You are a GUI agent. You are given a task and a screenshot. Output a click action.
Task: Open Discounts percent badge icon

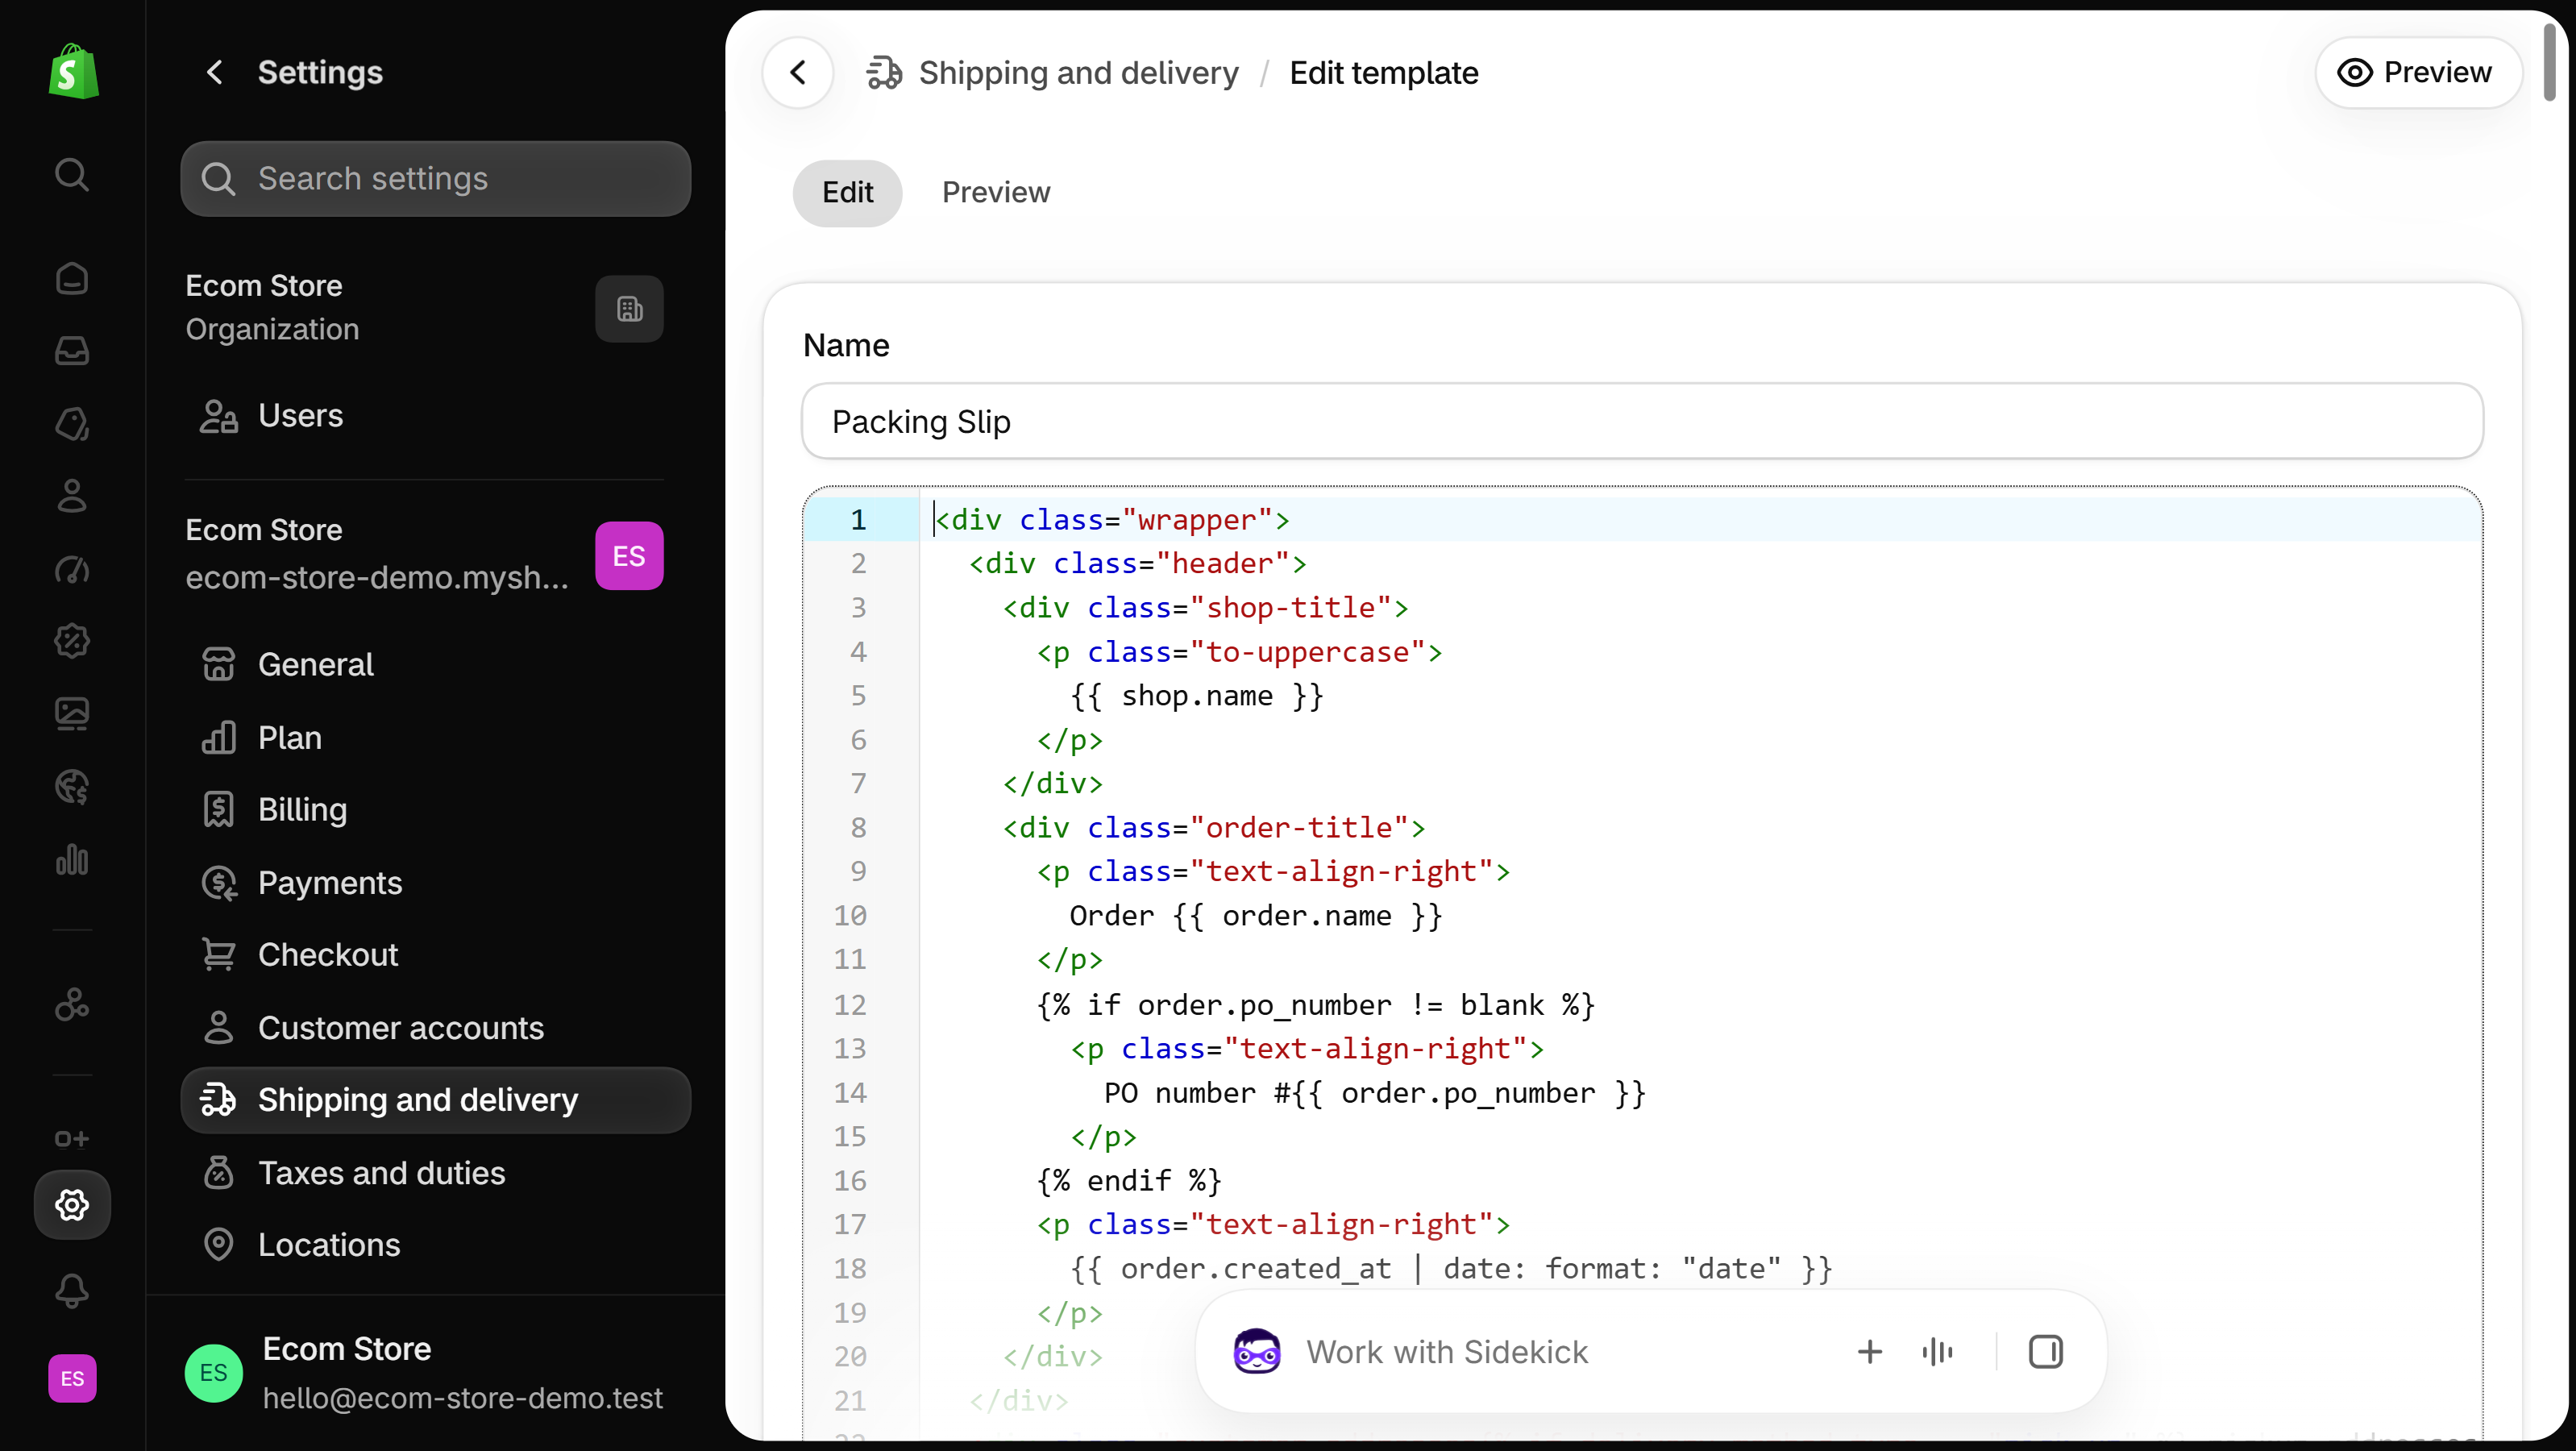tap(72, 641)
